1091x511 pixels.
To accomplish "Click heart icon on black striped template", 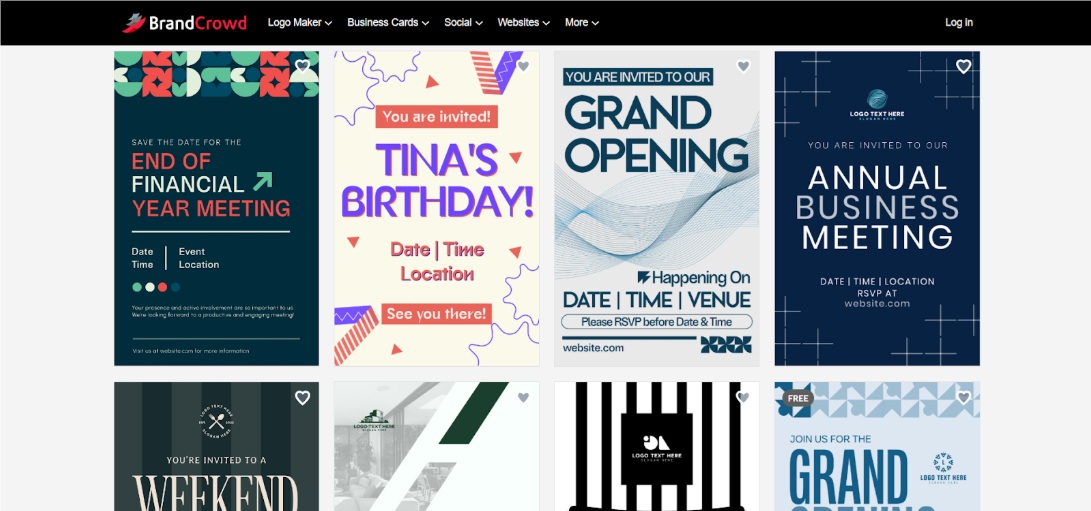I will 743,398.
